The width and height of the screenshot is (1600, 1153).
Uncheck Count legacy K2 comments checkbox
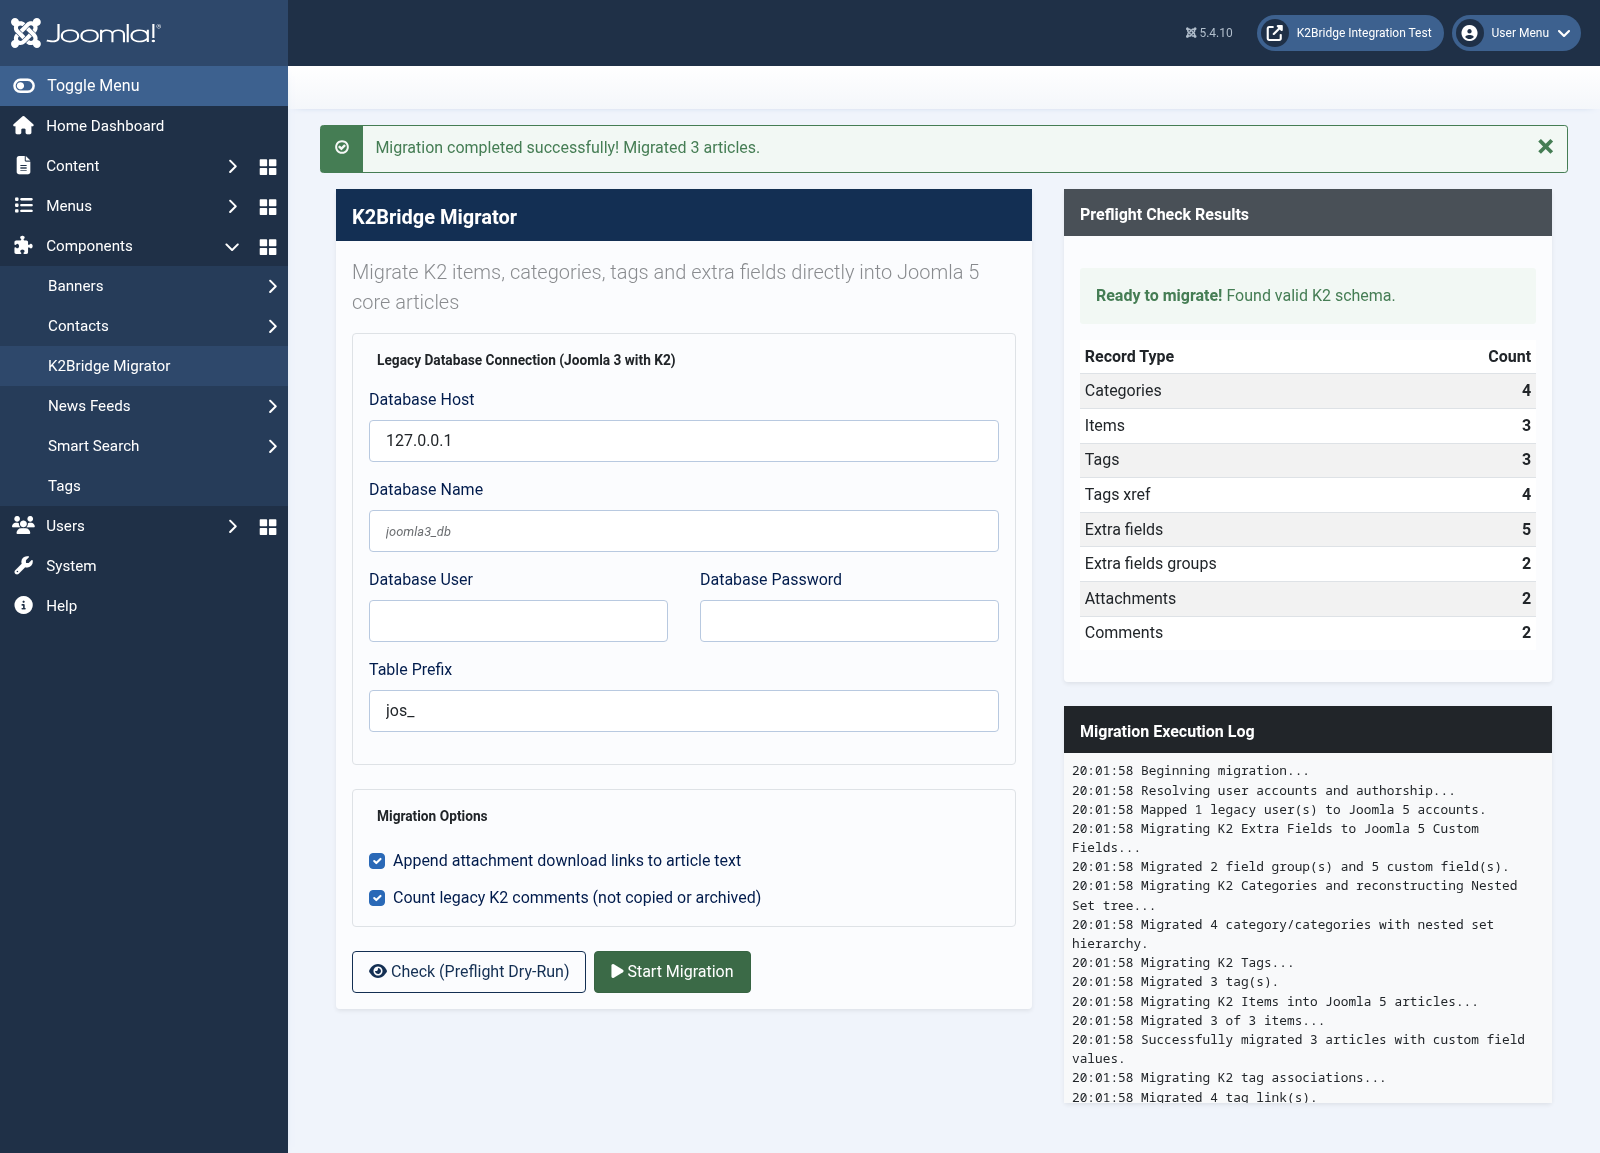tap(377, 898)
